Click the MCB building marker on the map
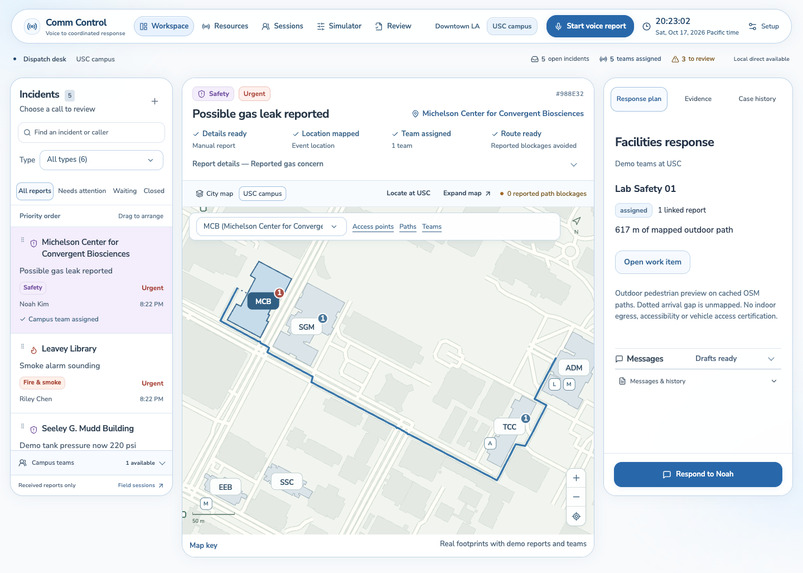The height and width of the screenshot is (573, 803). click(263, 302)
